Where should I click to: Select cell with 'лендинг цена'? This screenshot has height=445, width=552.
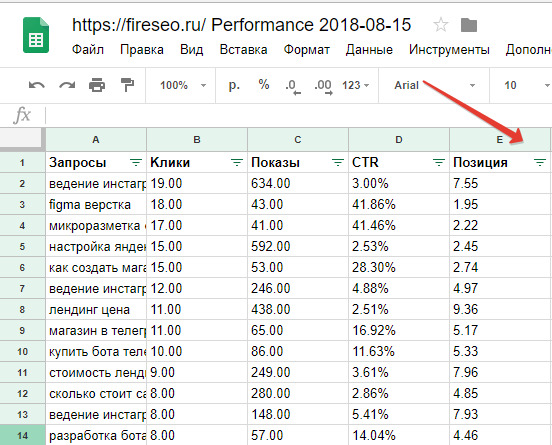pos(96,309)
